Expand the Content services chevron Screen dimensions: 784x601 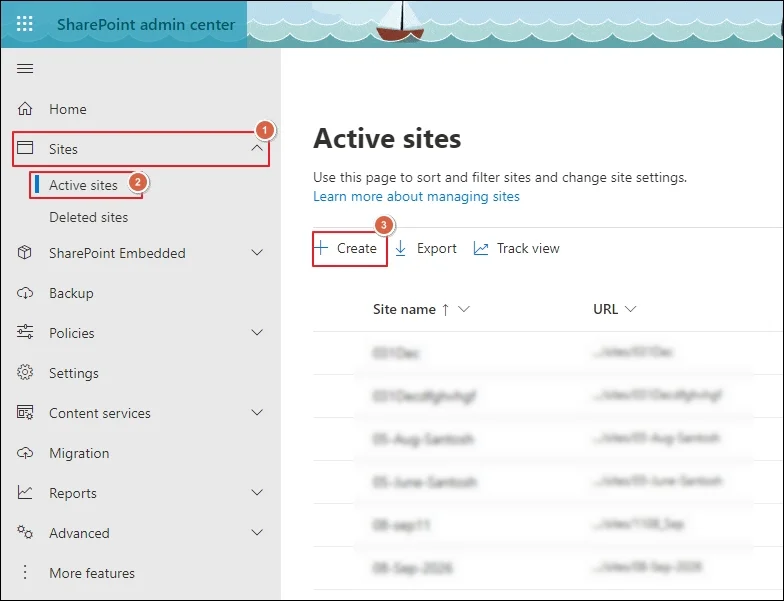257,412
